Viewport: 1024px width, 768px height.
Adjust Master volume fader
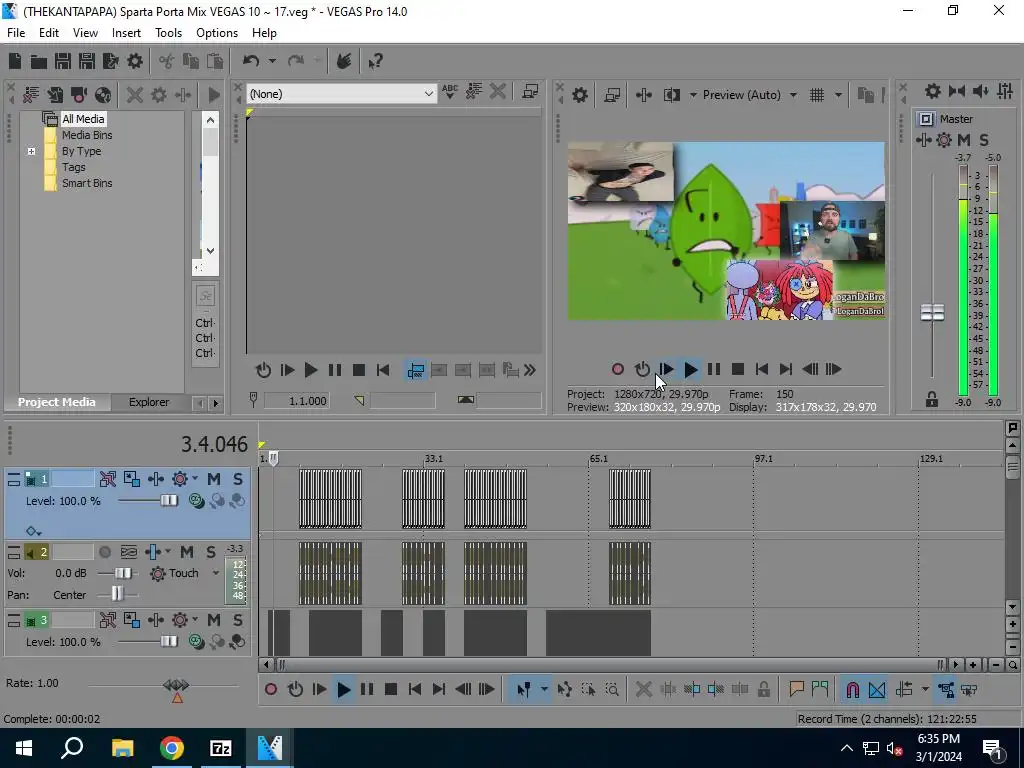coord(933,313)
